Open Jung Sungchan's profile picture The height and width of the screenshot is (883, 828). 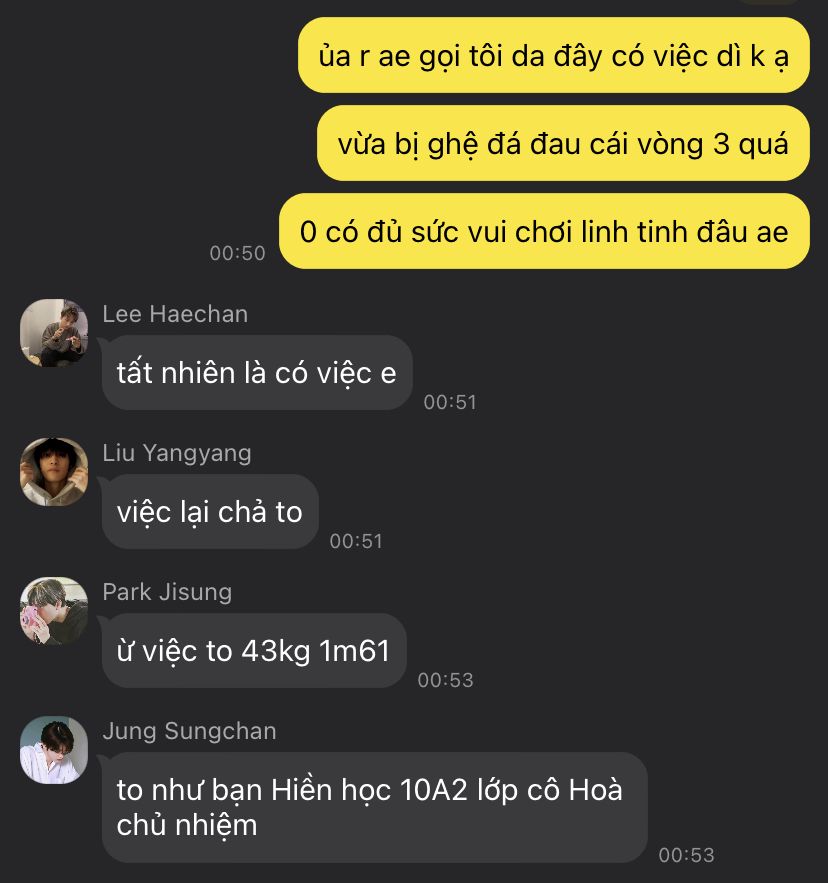(54, 750)
